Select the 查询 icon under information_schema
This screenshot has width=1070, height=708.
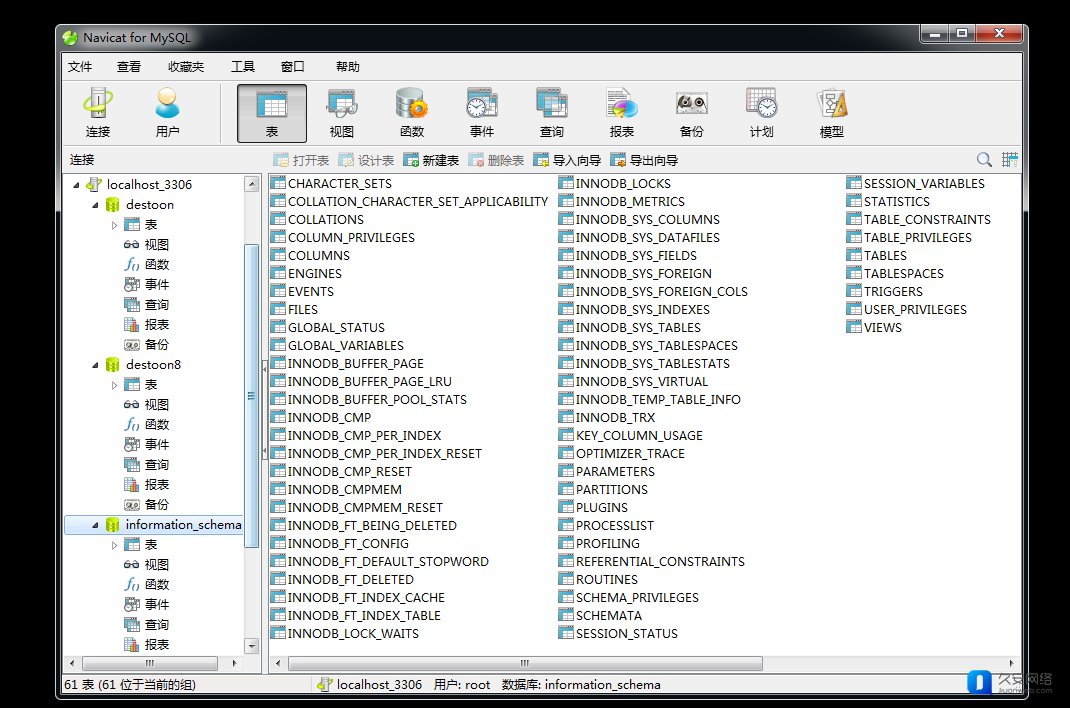pos(132,625)
